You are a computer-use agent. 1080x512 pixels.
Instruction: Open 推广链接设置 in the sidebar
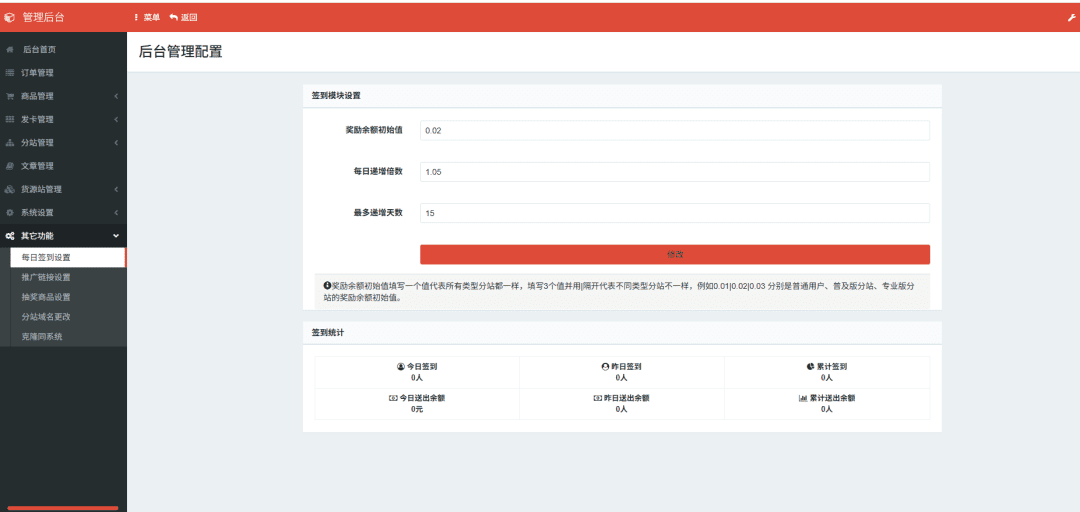(x=46, y=277)
